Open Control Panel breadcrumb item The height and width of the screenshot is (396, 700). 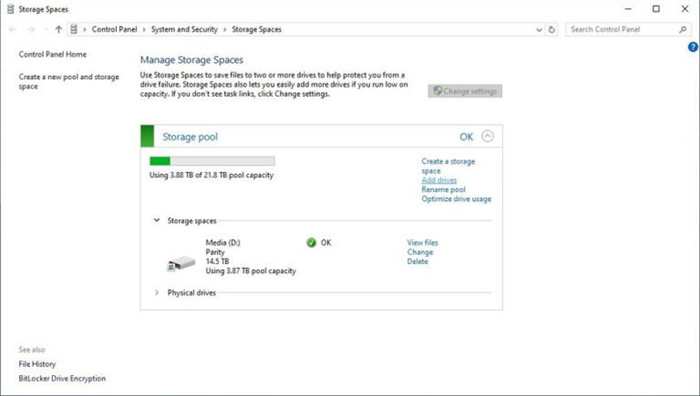(114, 29)
